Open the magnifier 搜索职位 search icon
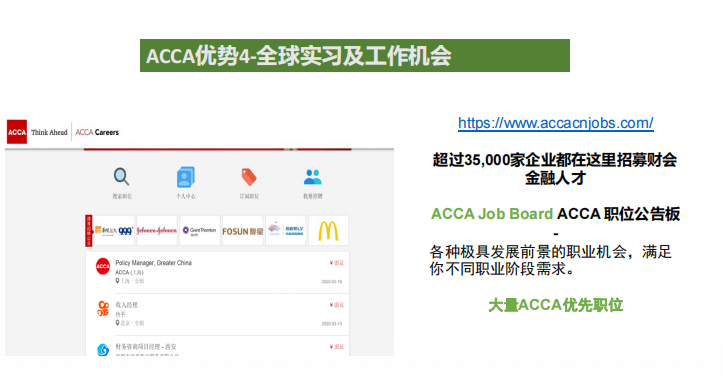Viewport: 723px width, 380px height. (x=121, y=177)
